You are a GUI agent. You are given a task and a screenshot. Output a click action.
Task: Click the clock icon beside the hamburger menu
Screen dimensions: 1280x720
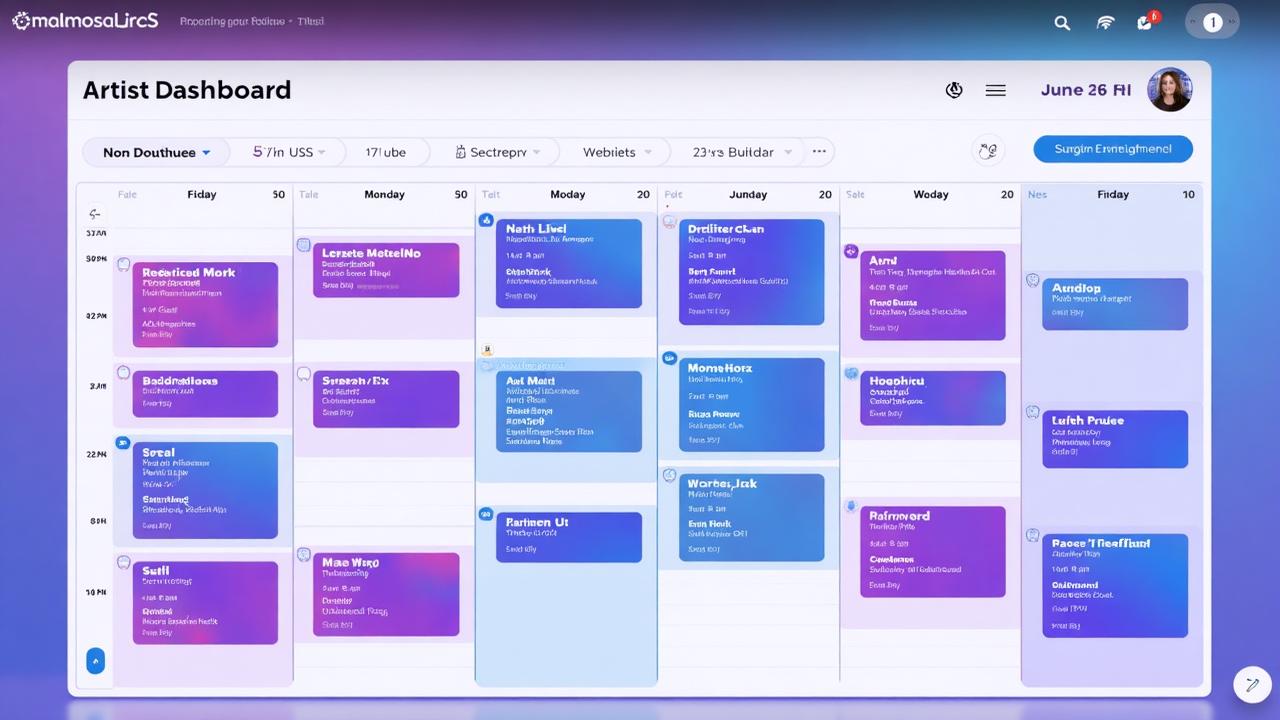(954, 90)
